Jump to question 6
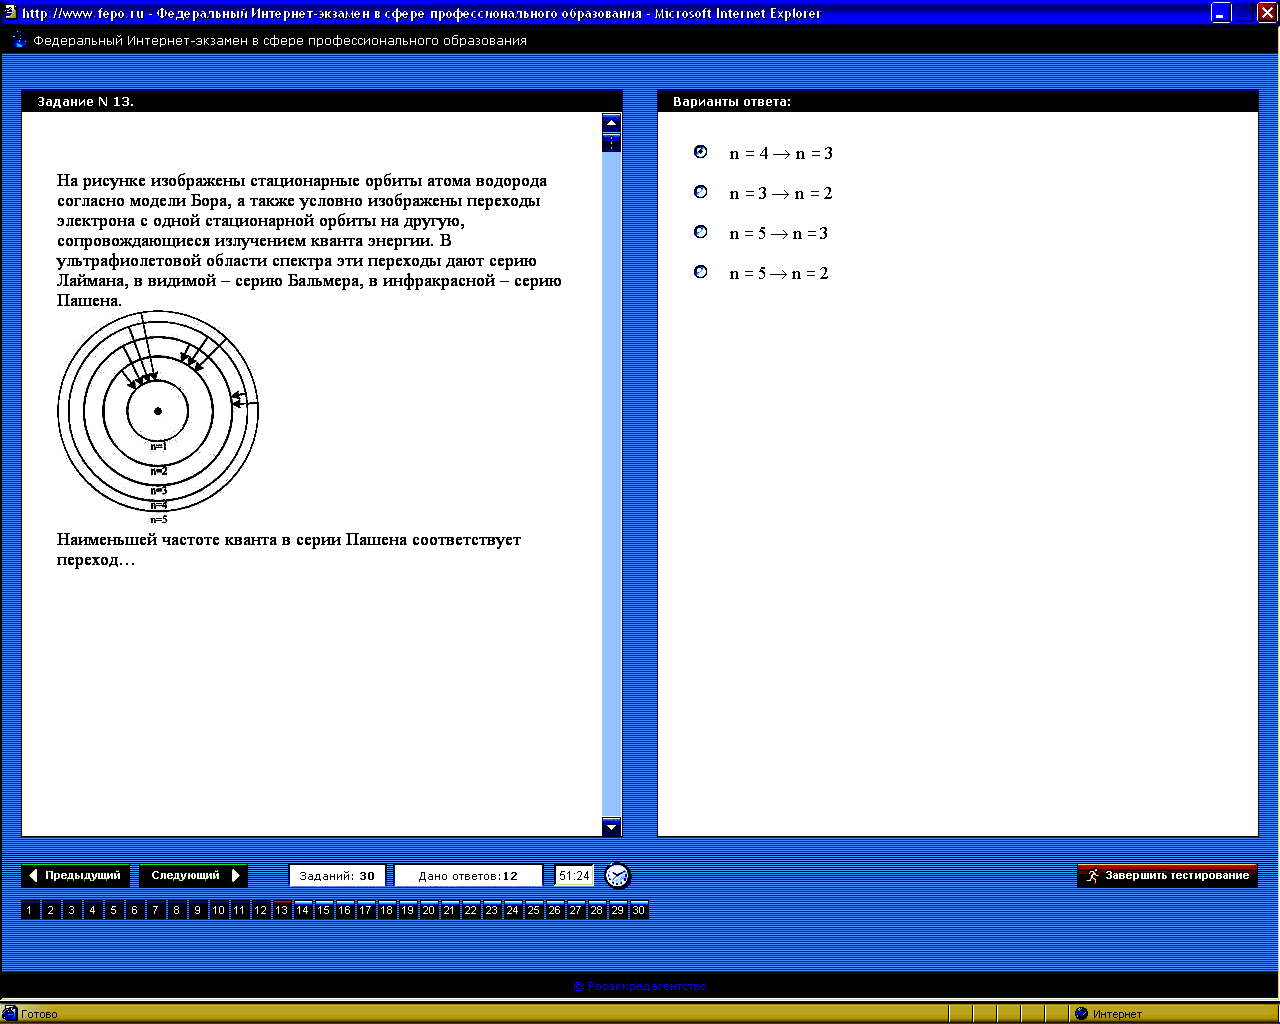The height and width of the screenshot is (1024, 1280). 134,910
